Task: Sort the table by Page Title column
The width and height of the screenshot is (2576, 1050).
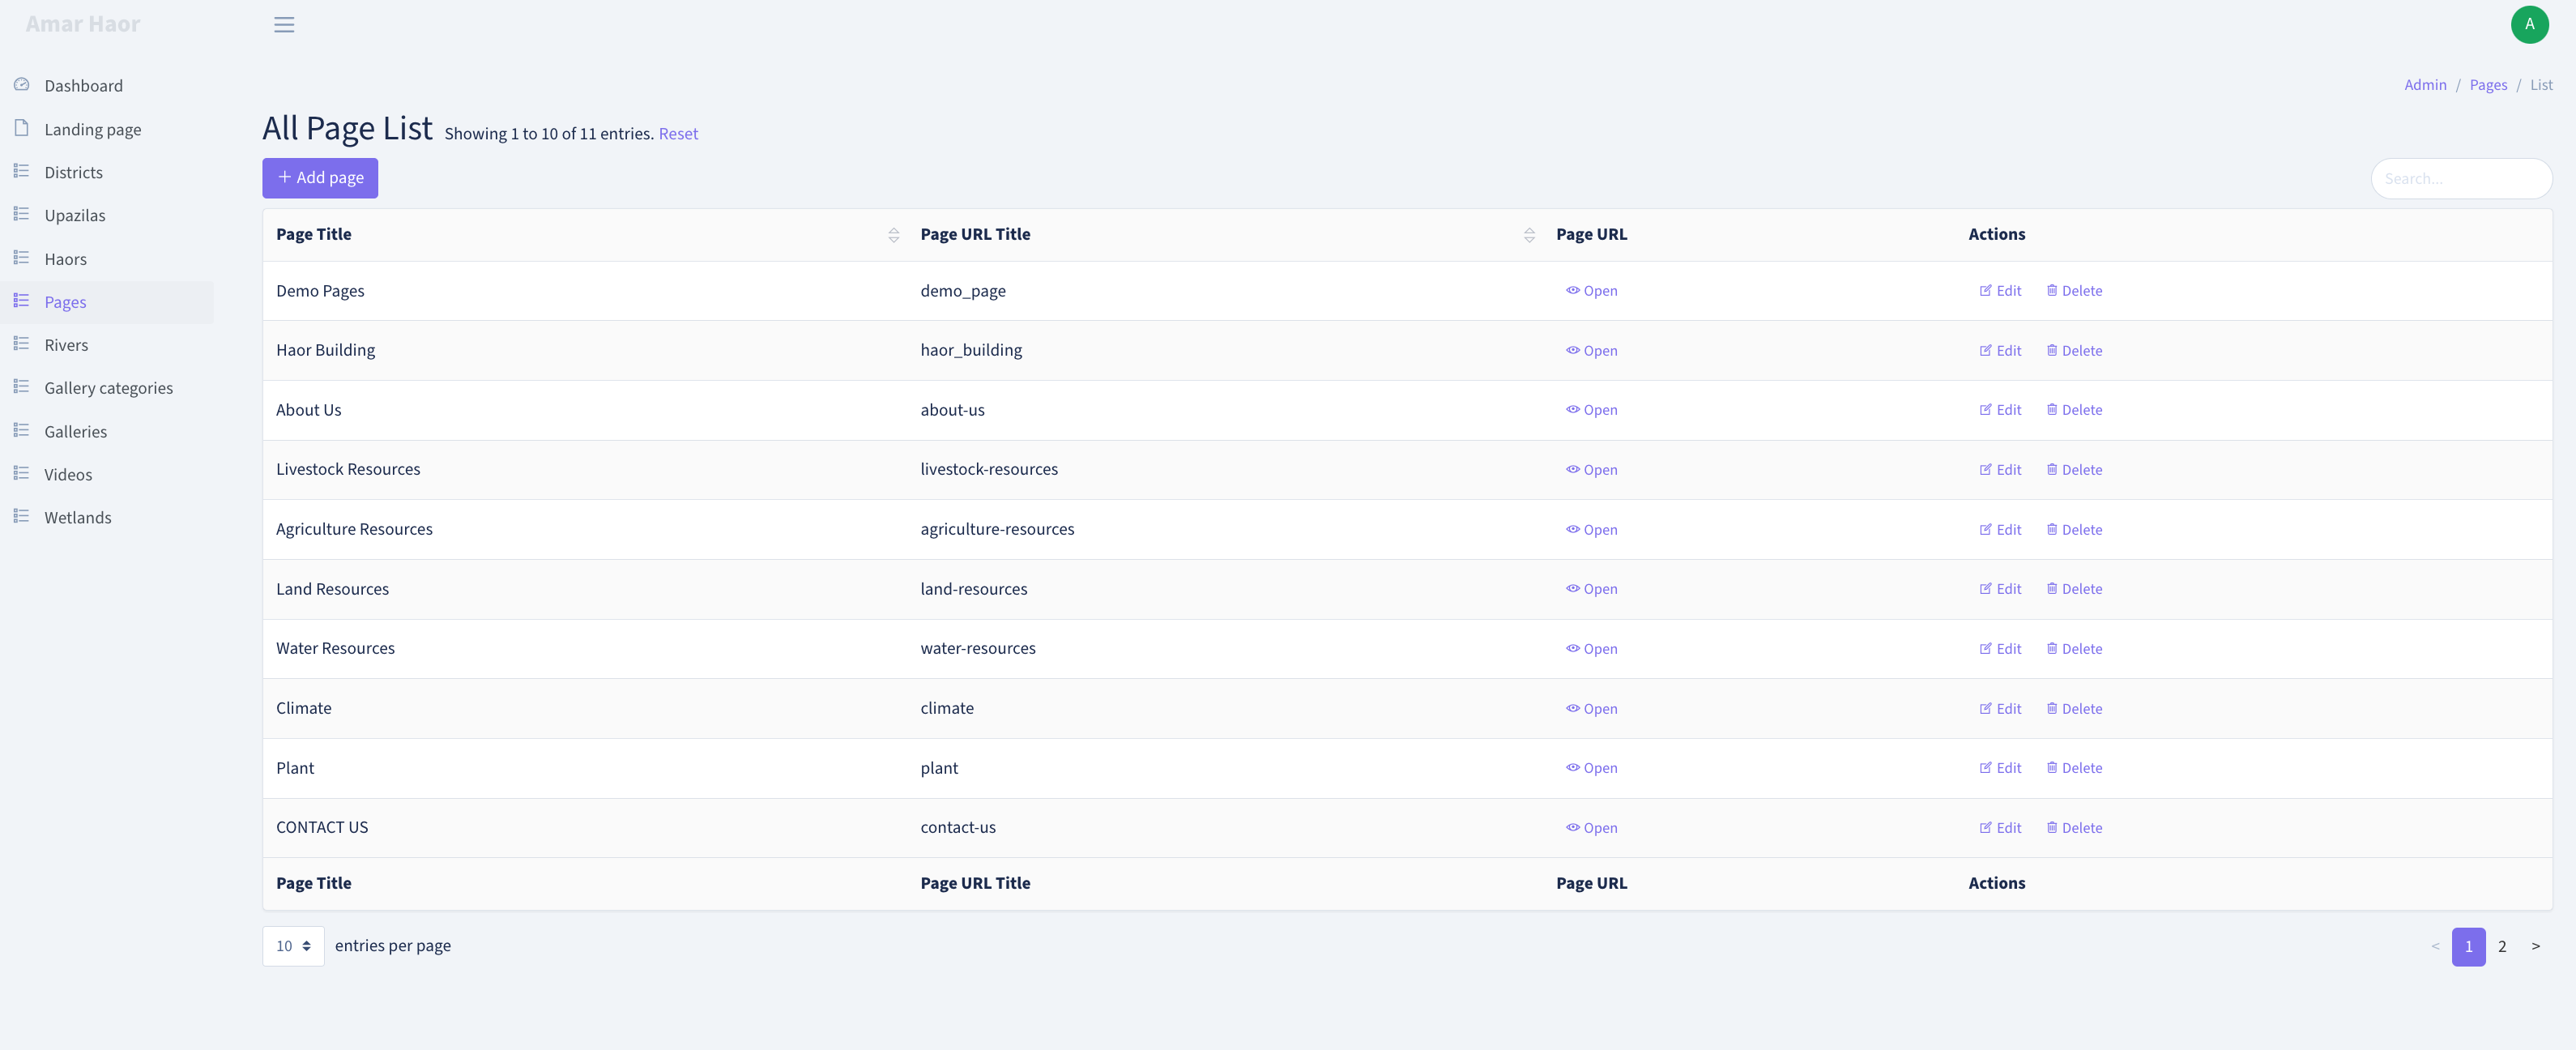Action: (893, 235)
